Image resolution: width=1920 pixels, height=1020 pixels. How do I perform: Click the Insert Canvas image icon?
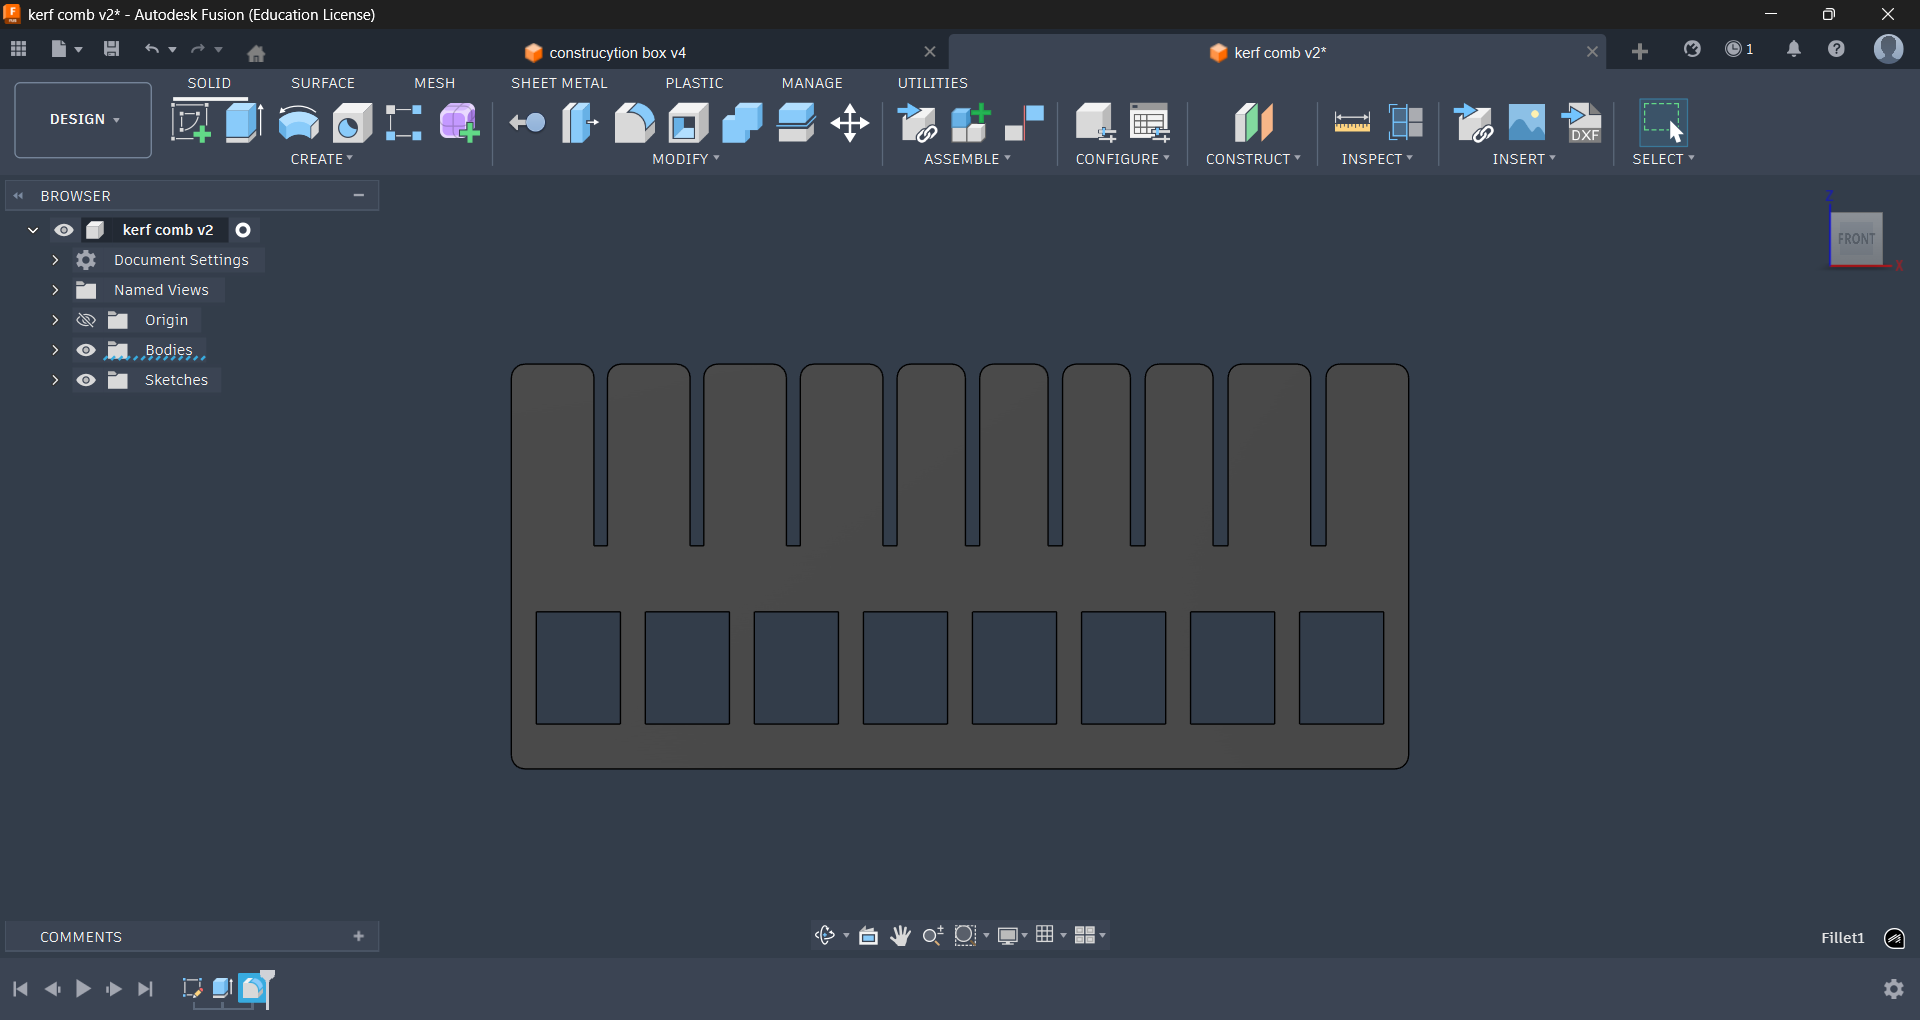tap(1527, 123)
